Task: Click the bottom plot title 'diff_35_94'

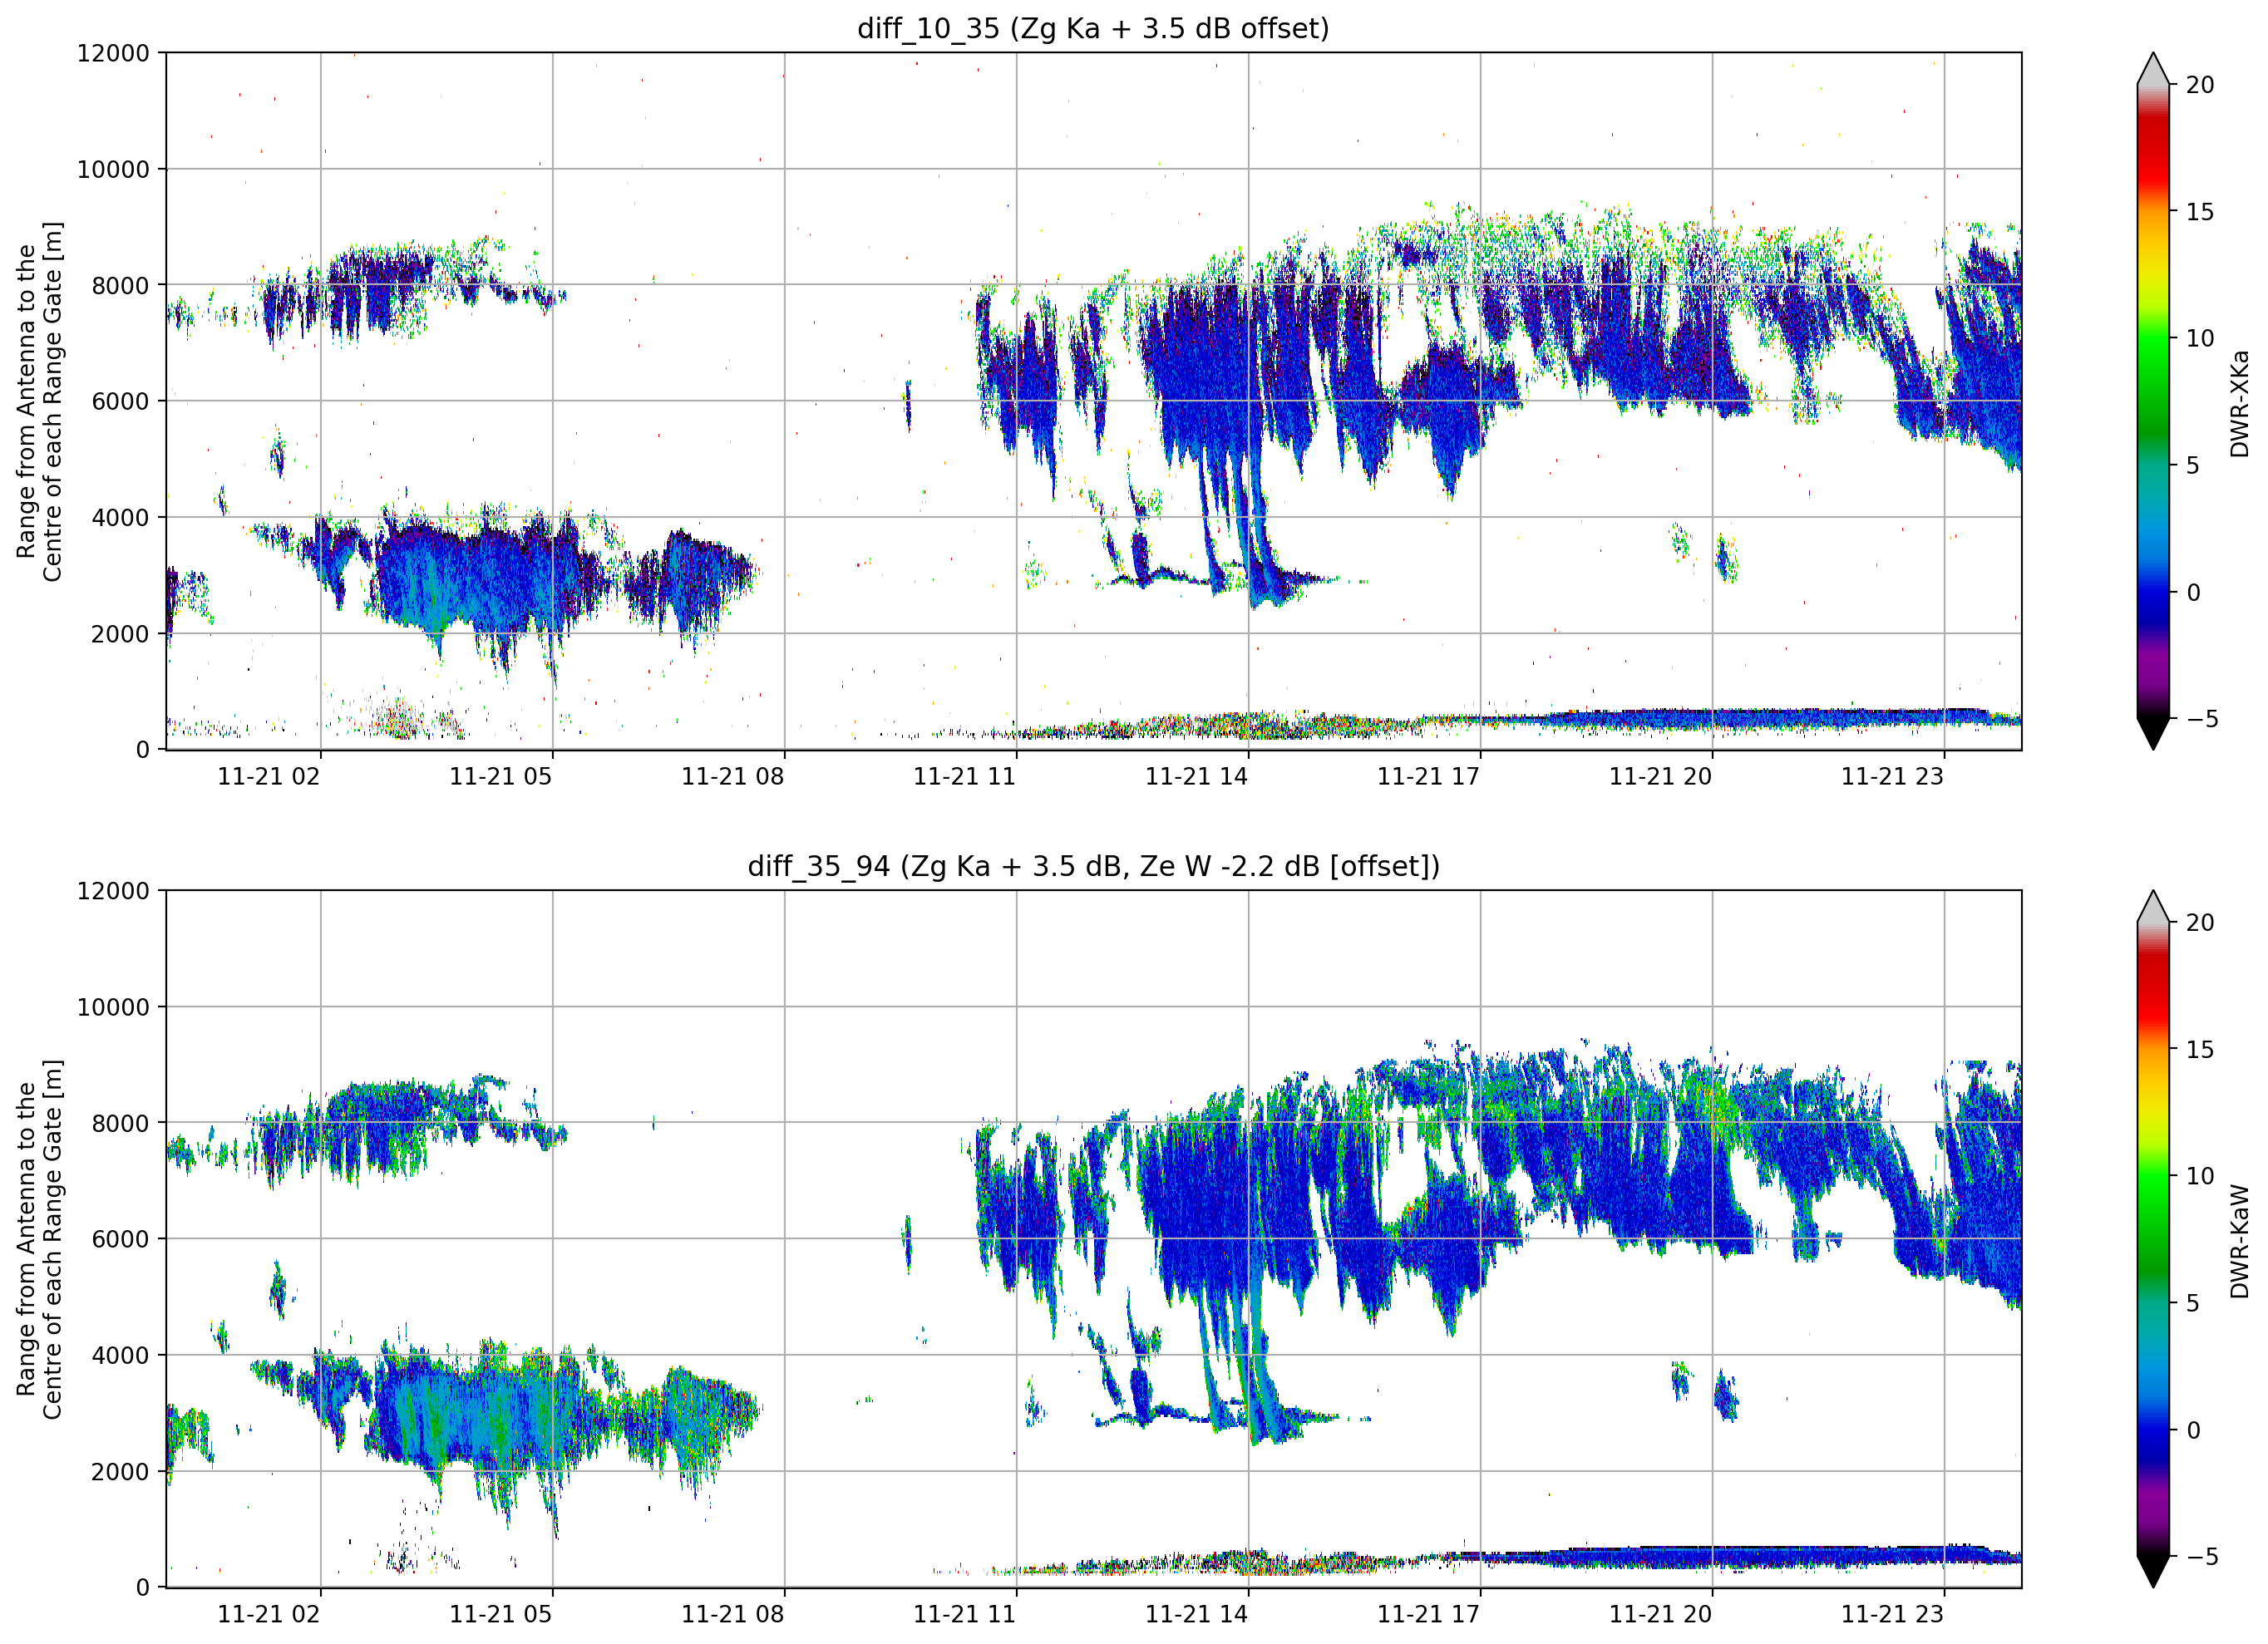Action: [1093, 866]
